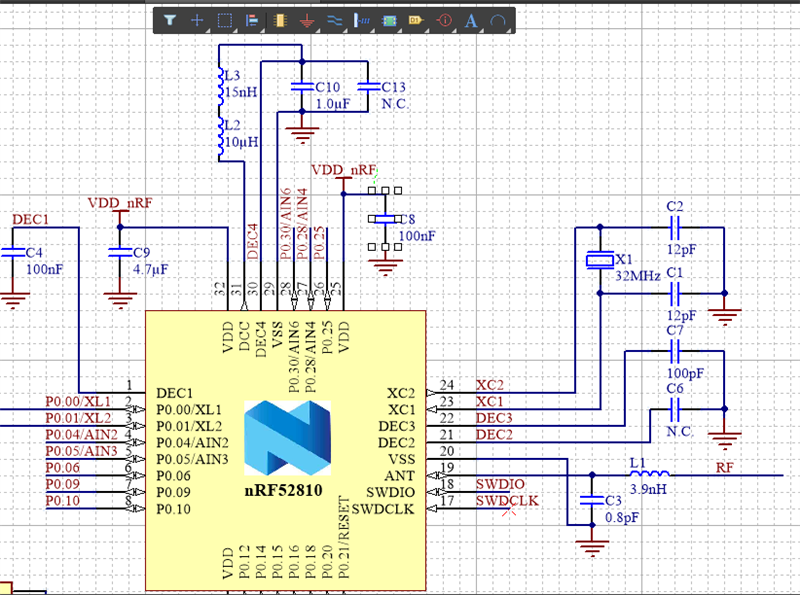Choose the dashed rectangle Select tool
The image size is (800, 595).
(224, 20)
